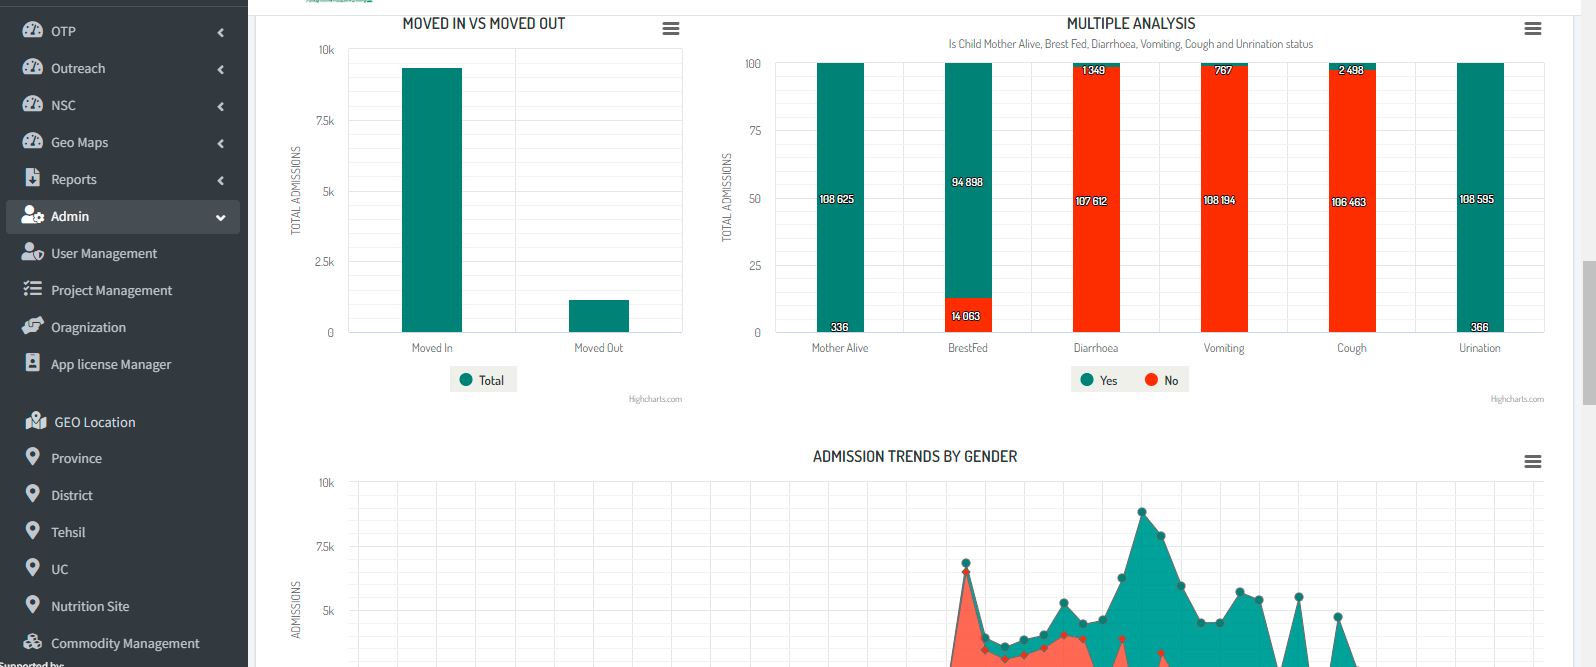The image size is (1596, 667).
Task: Click the OTP dashboard gauge icon
Action: click(32, 30)
